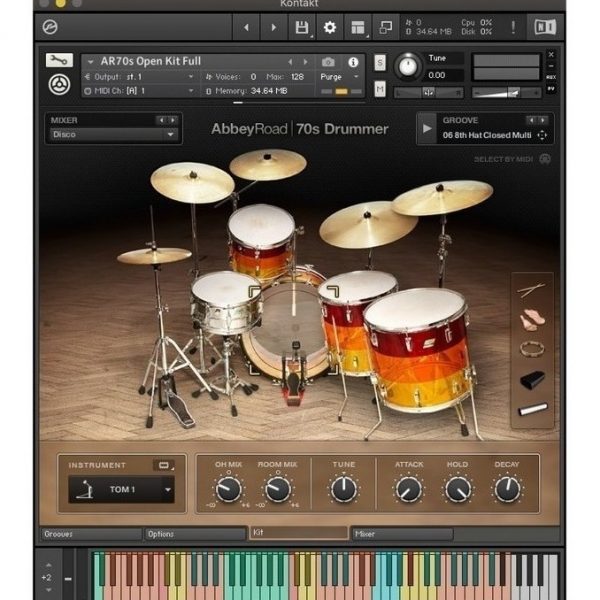Click the header Tune knob
The height and width of the screenshot is (600, 600).
click(408, 66)
